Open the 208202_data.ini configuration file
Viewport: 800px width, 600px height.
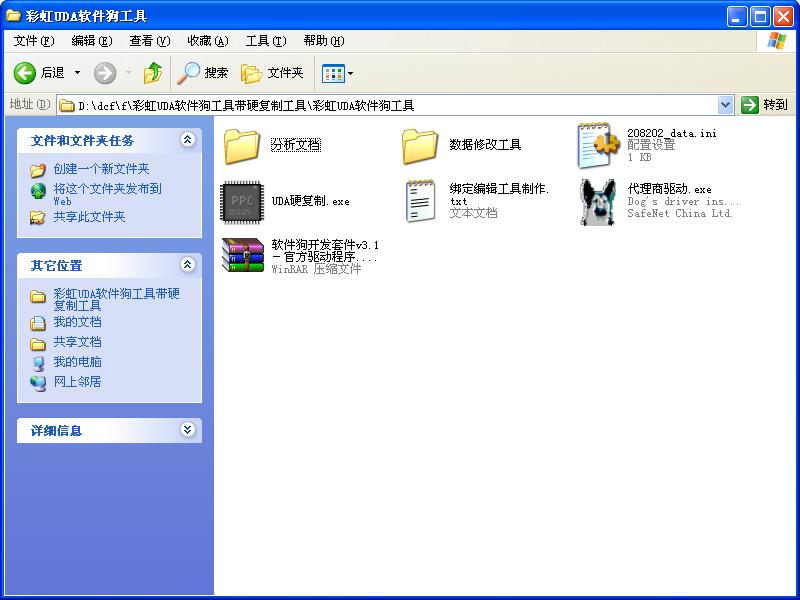[x=598, y=145]
